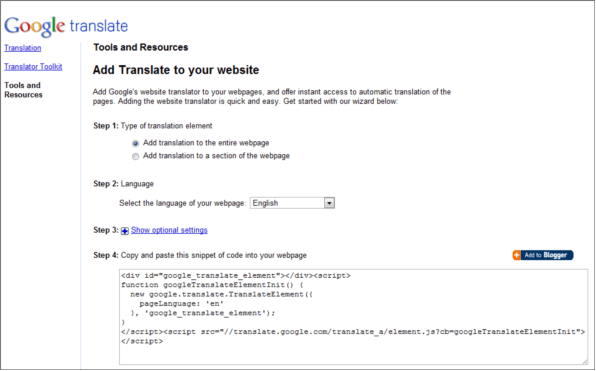The height and width of the screenshot is (371, 596).
Task: Click the dropdown arrow beside English
Action: point(329,203)
